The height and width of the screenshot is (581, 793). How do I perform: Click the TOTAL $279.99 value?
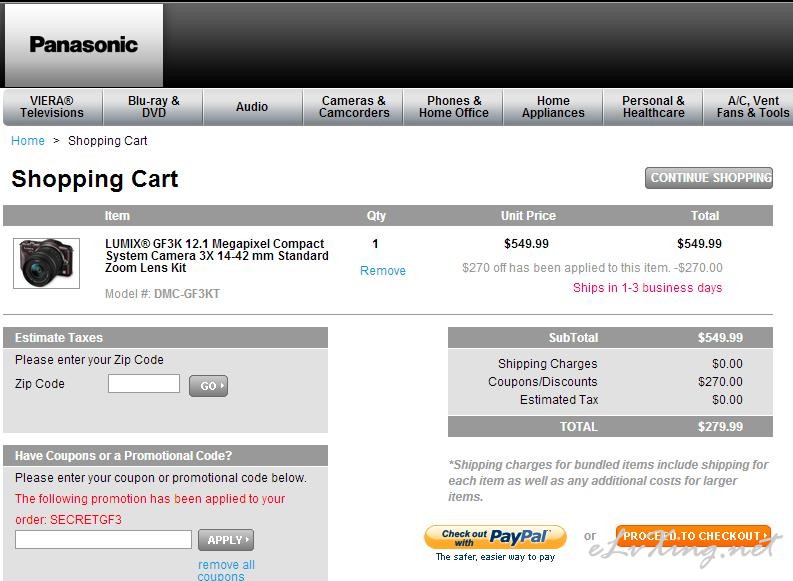click(x=720, y=427)
